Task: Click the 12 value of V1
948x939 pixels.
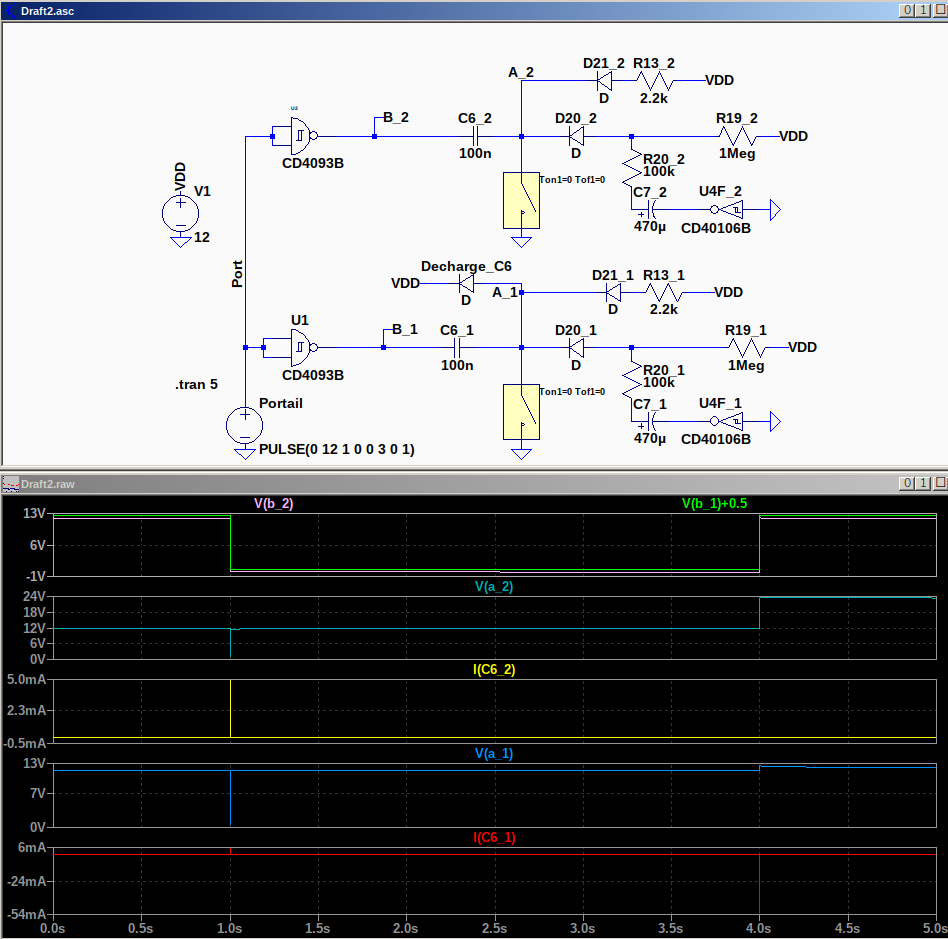Action: pos(202,237)
